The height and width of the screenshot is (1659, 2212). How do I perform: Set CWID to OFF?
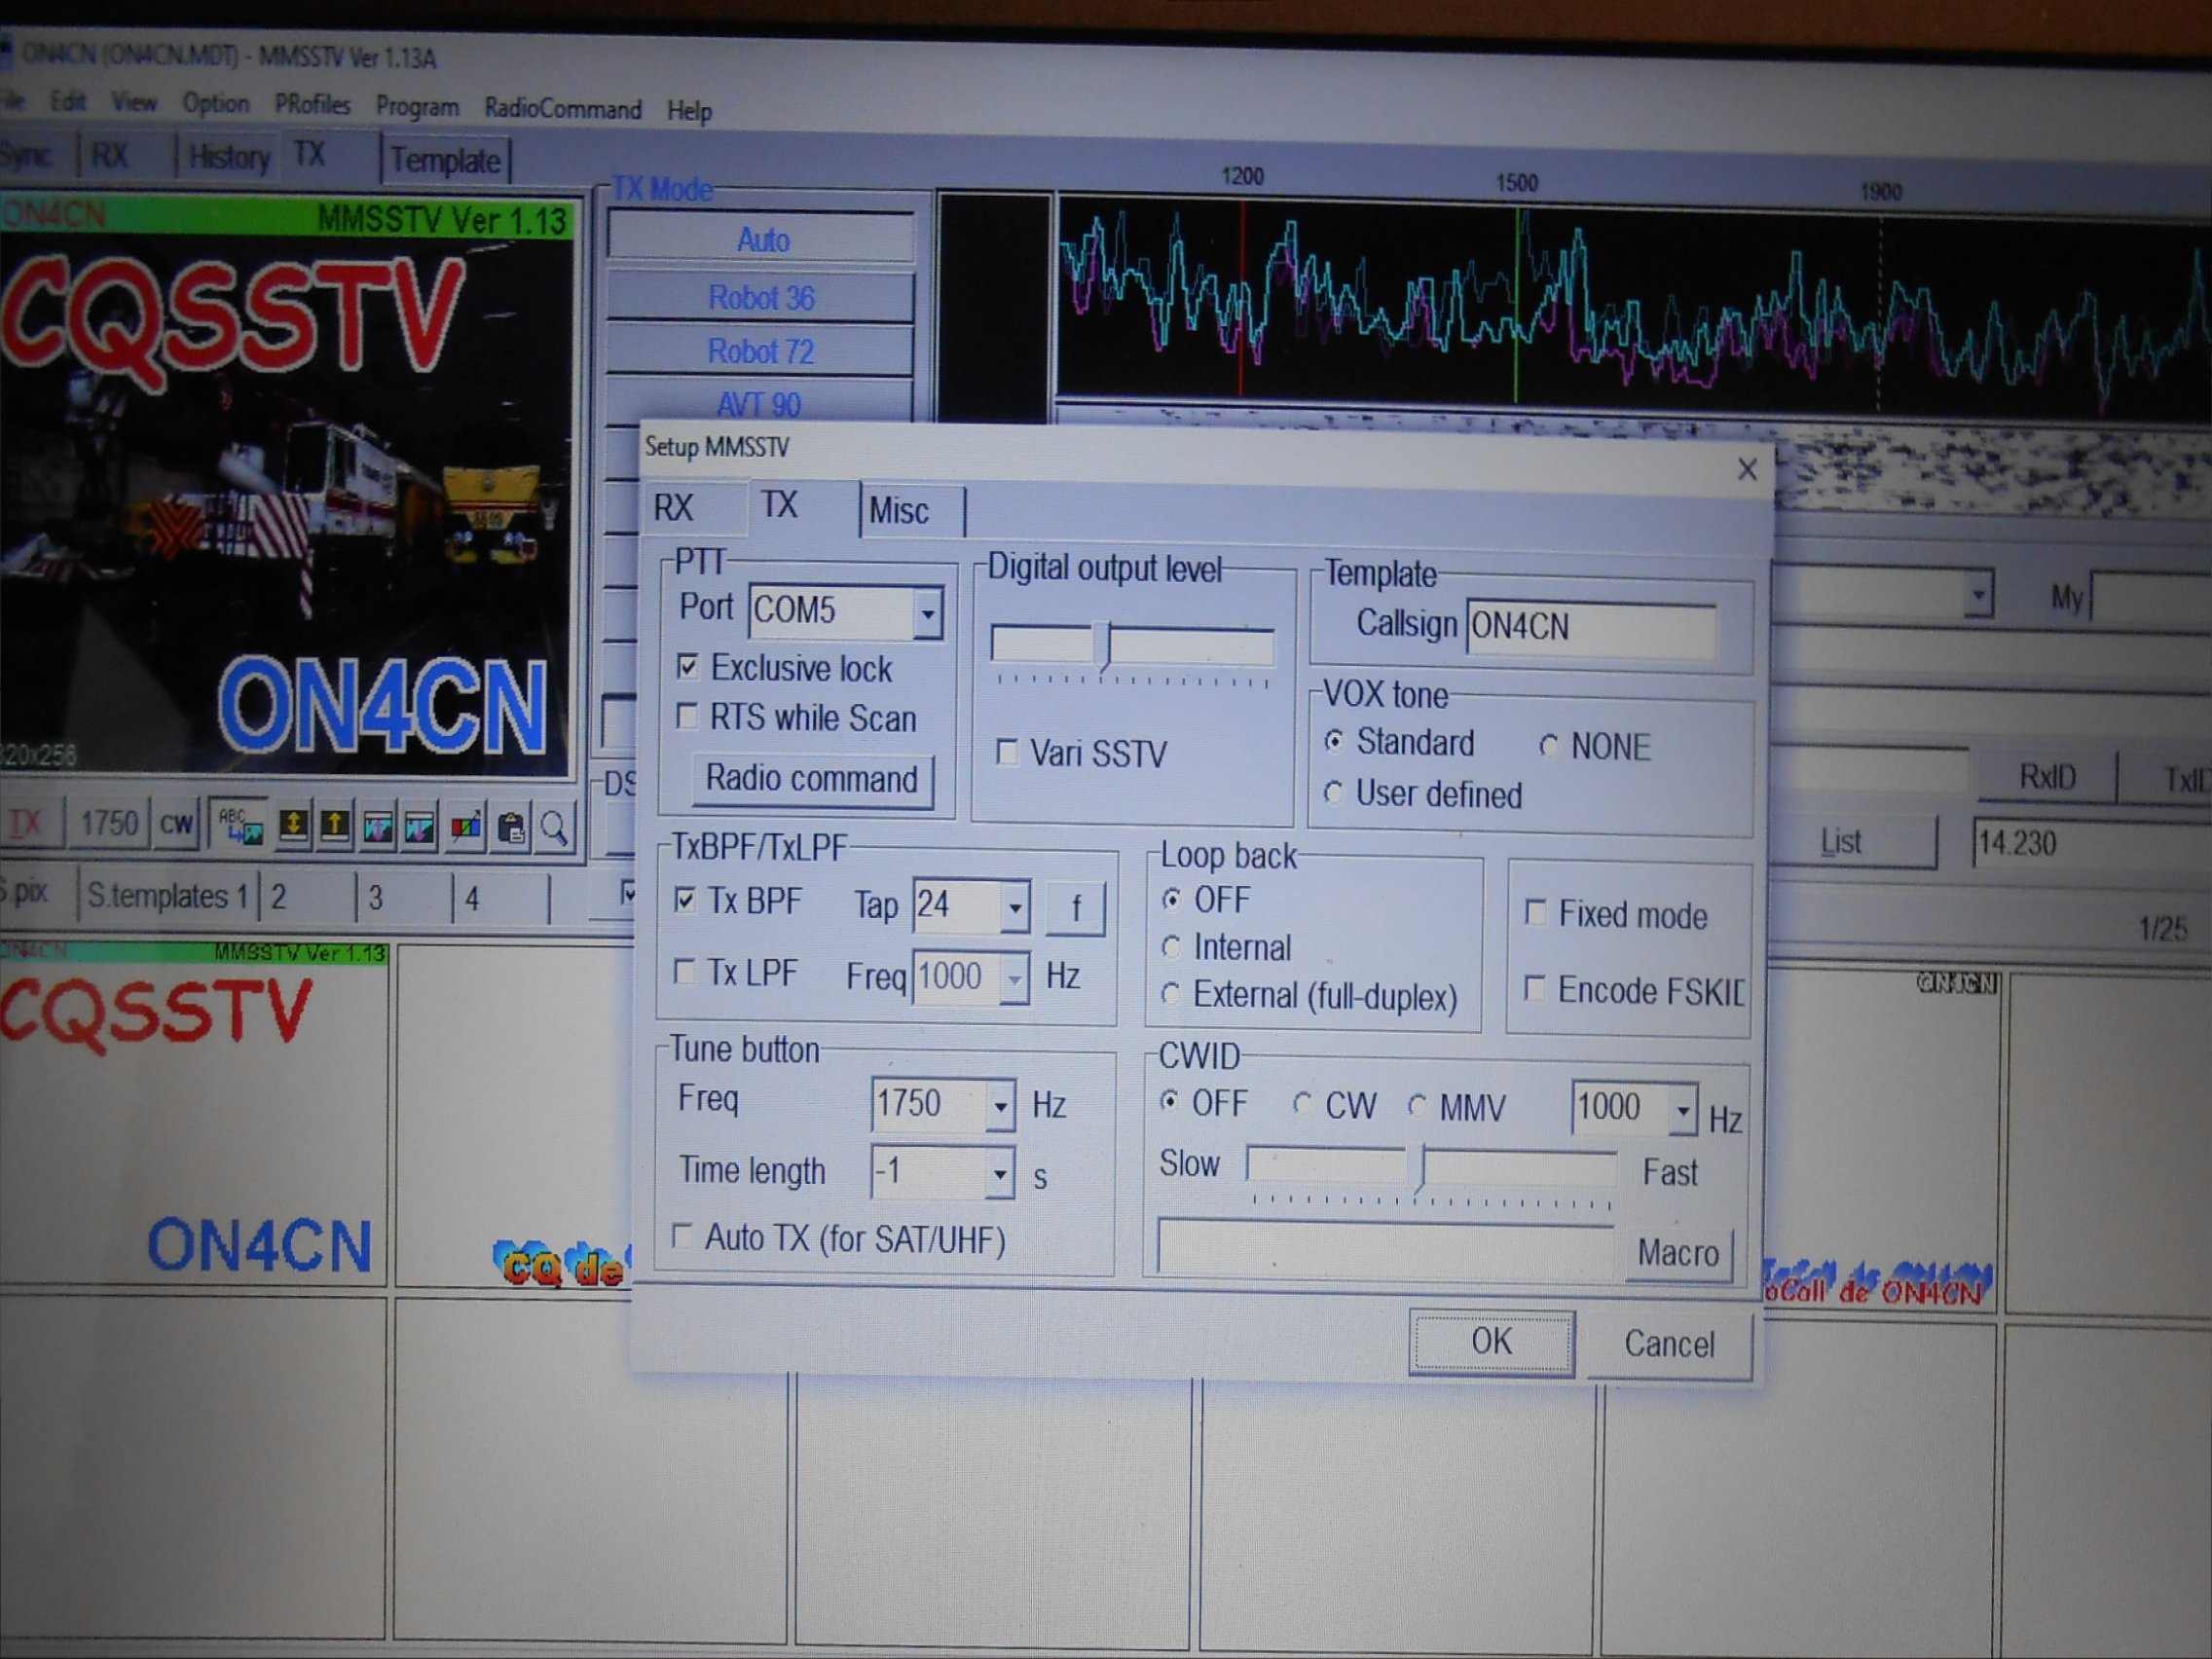pyautogui.click(x=1168, y=1102)
